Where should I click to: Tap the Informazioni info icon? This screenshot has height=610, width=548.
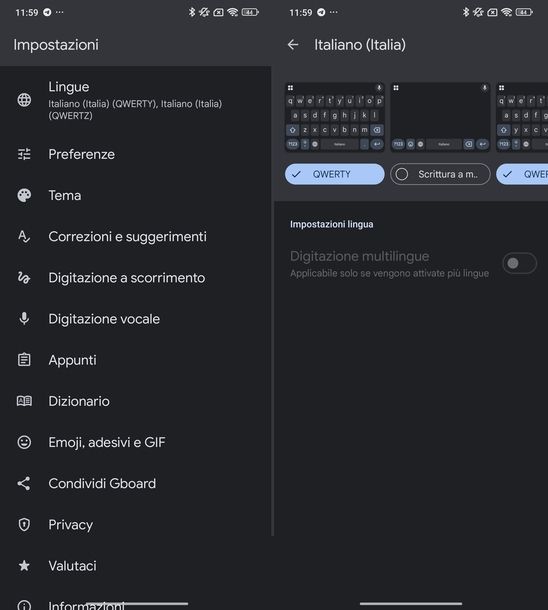coord(24,605)
